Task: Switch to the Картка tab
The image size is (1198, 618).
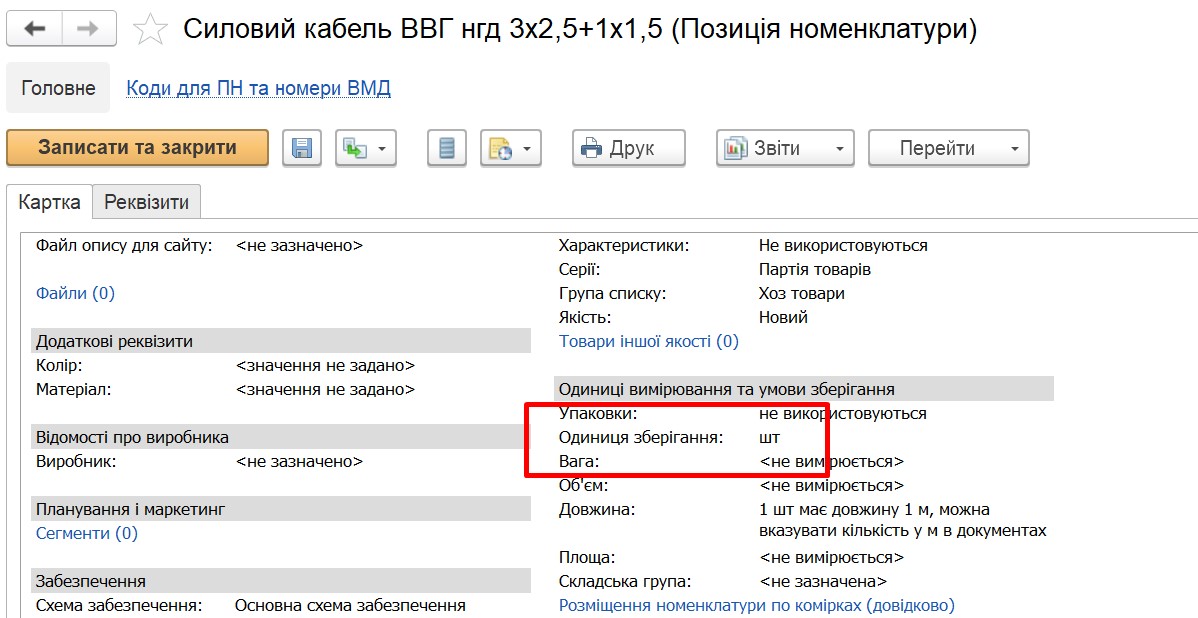Action: point(50,202)
